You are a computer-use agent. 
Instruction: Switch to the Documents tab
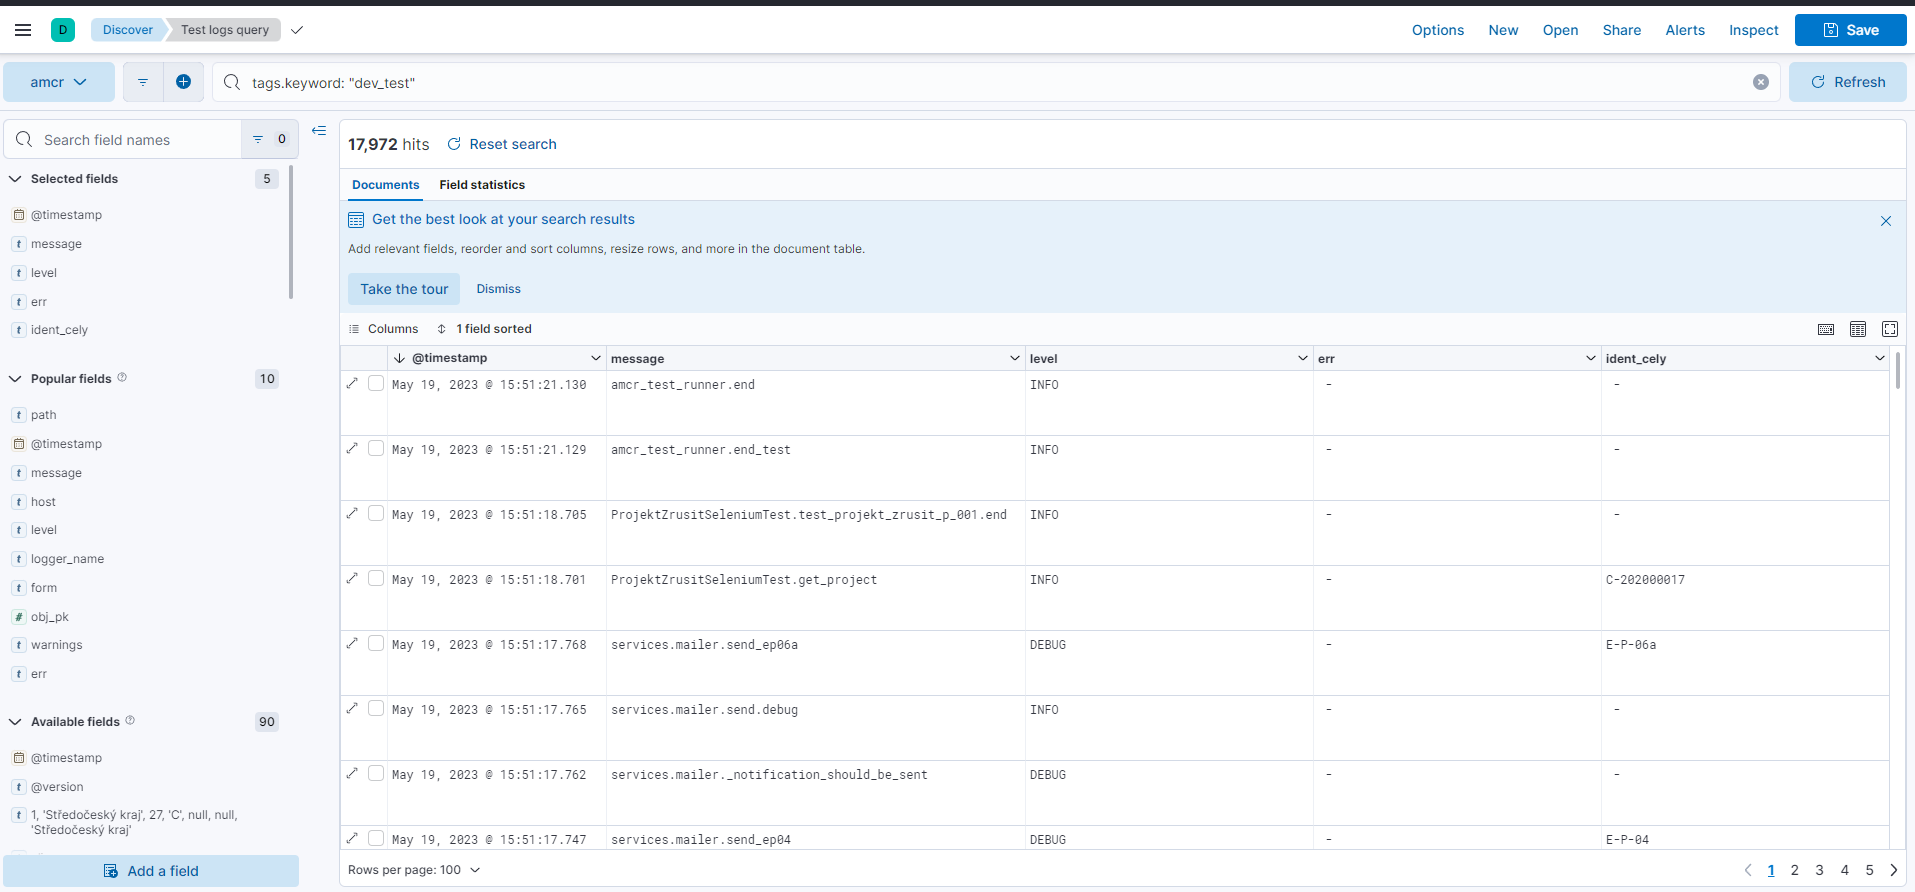point(385,185)
